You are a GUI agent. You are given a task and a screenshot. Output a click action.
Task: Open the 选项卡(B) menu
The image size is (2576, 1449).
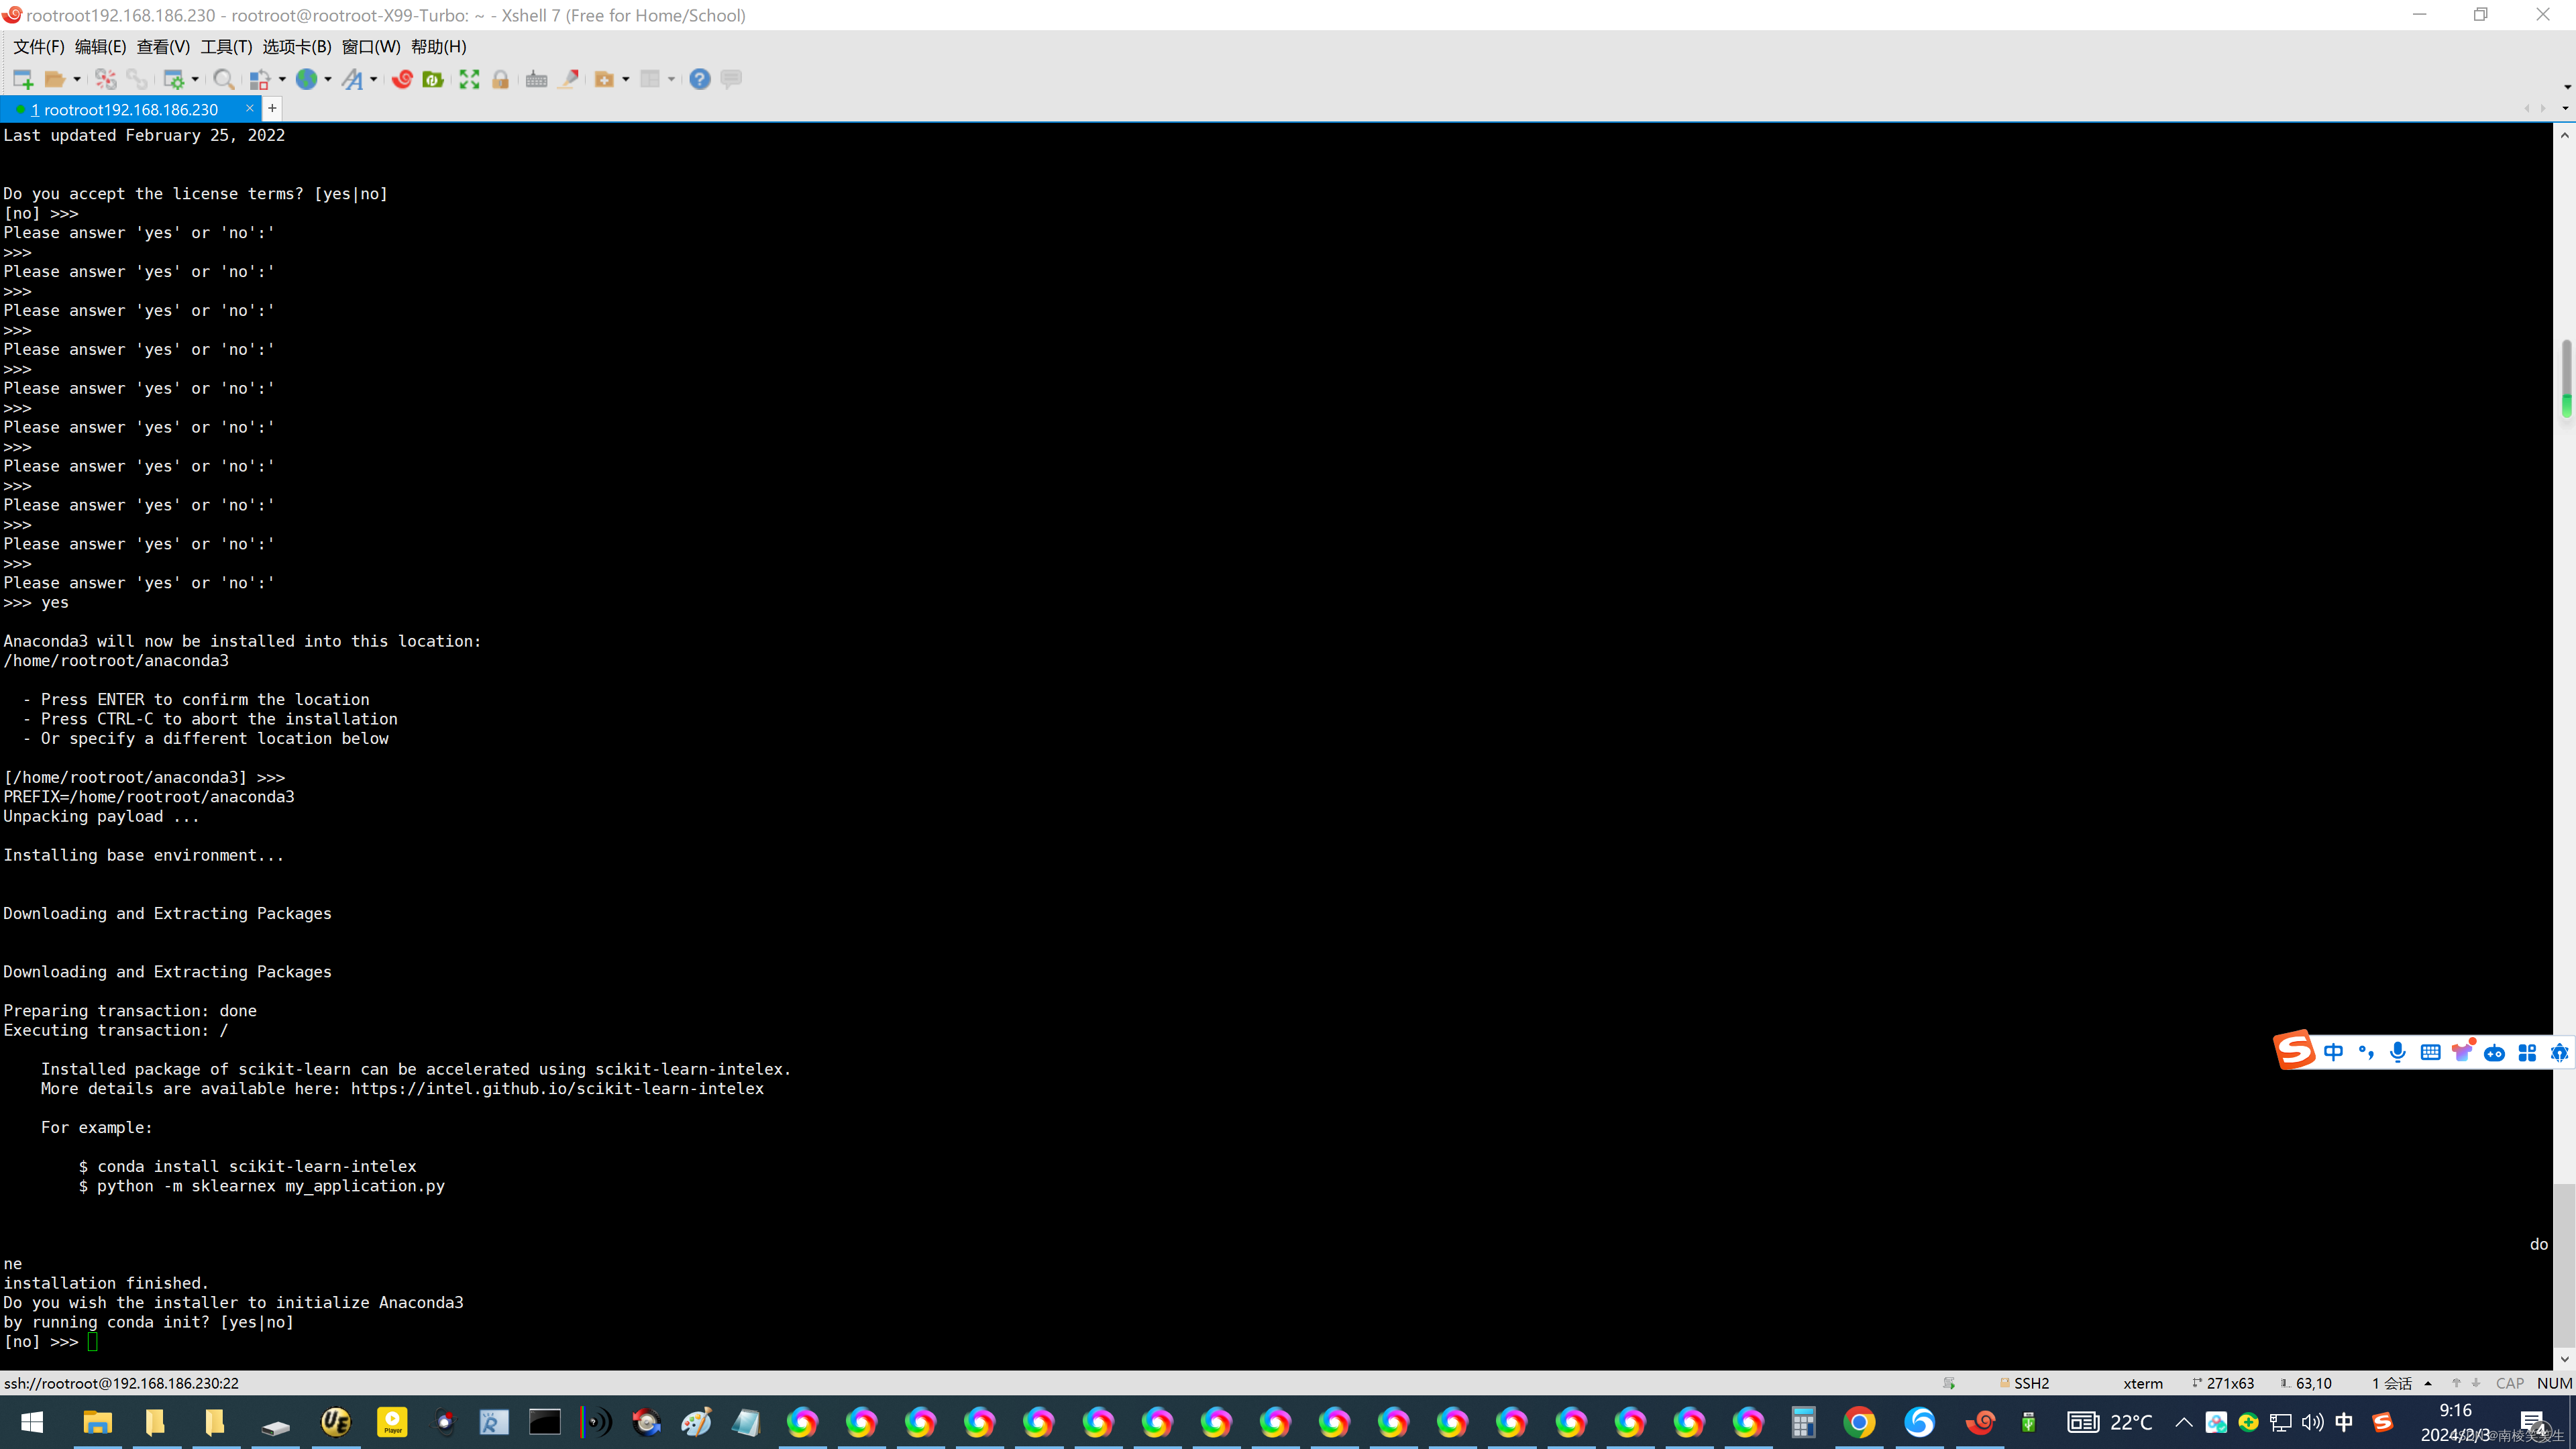297,47
